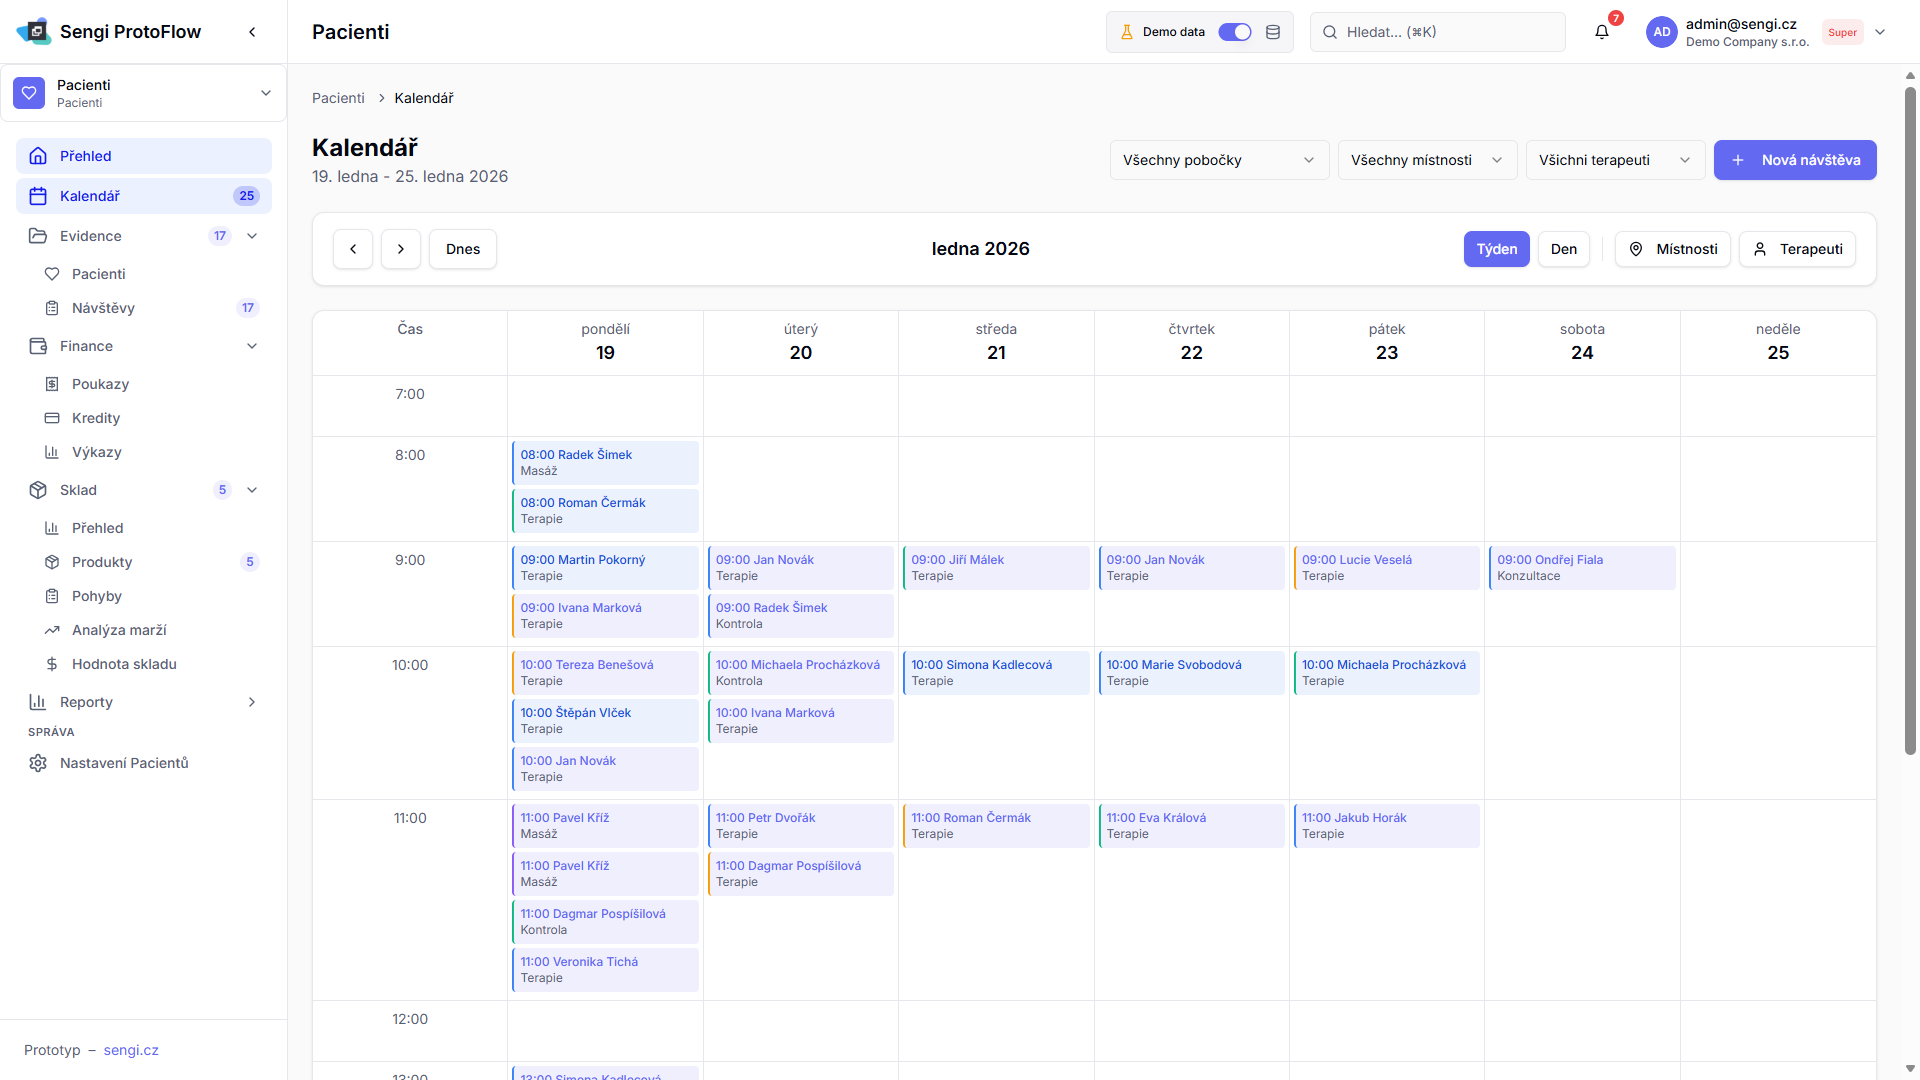Screen dimensions: 1920x1080
Task: Toggle the Demo data switch
Action: (x=1235, y=32)
